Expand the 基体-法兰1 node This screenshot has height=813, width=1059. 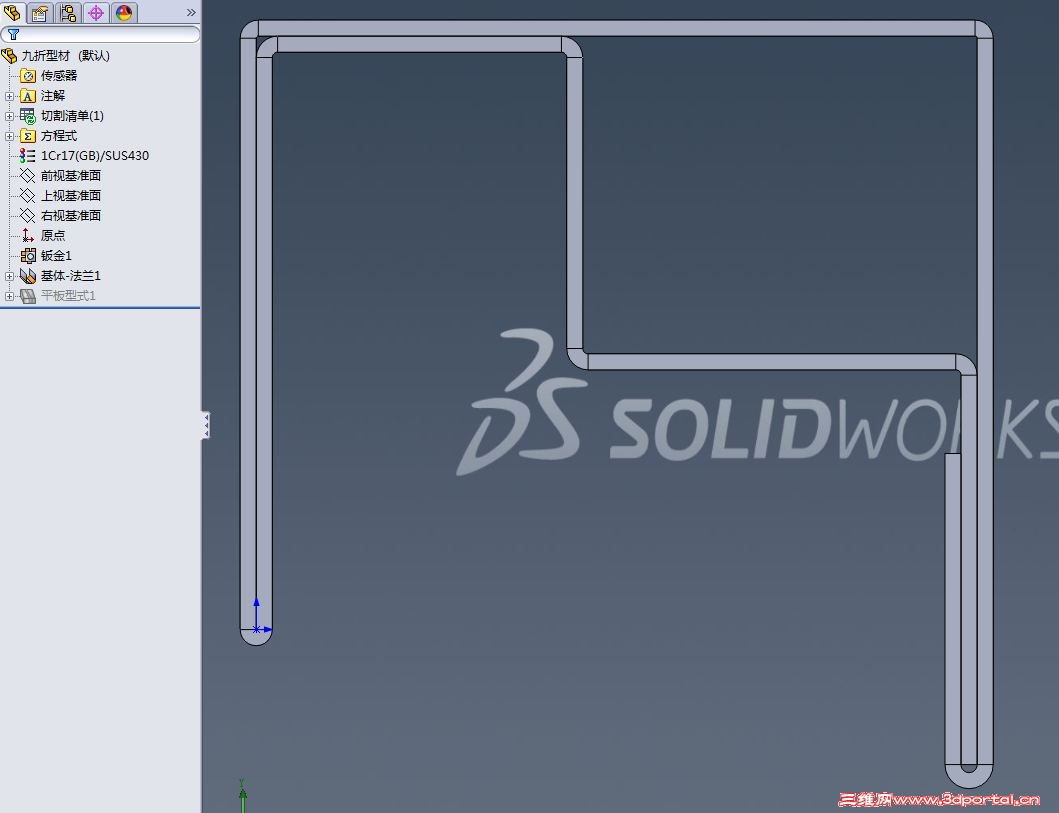[x=9, y=276]
